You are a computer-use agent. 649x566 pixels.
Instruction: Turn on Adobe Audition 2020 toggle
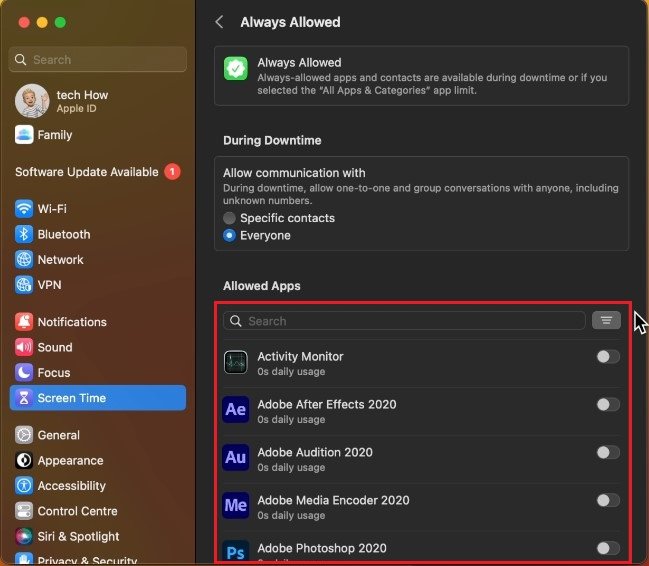click(607, 453)
